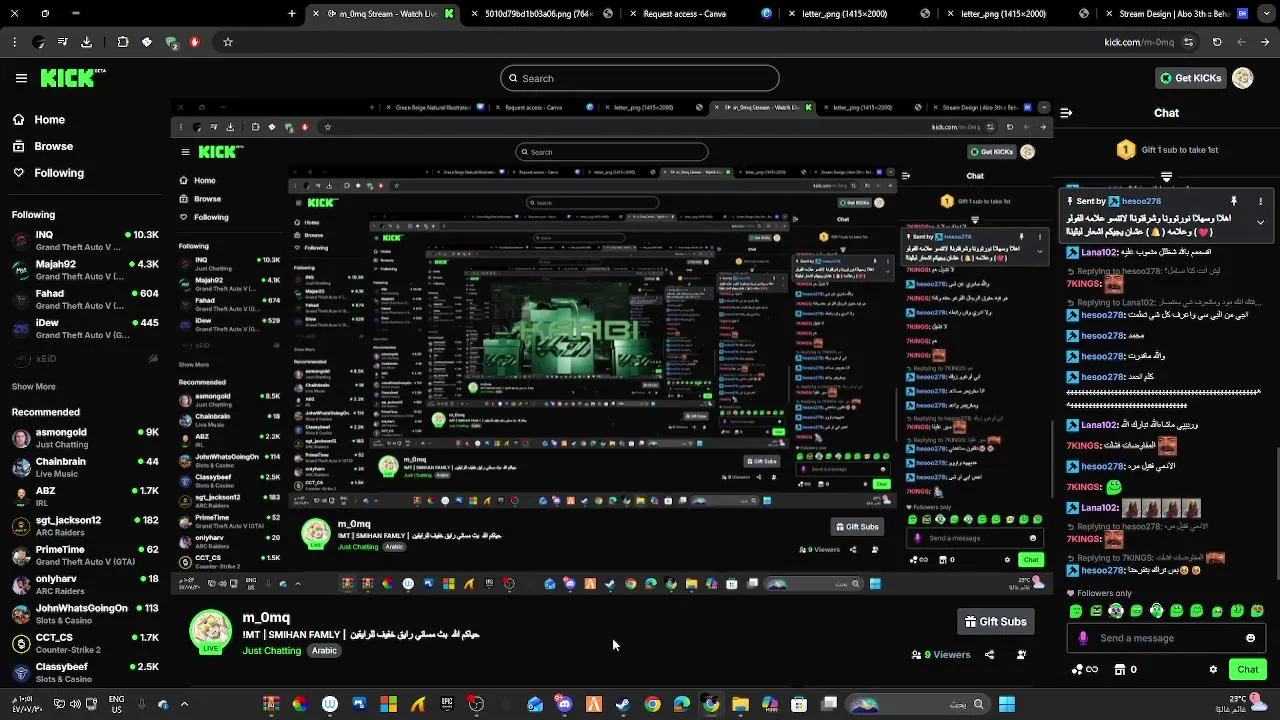Open Epic Games launcher from taskbar

tap(447, 704)
